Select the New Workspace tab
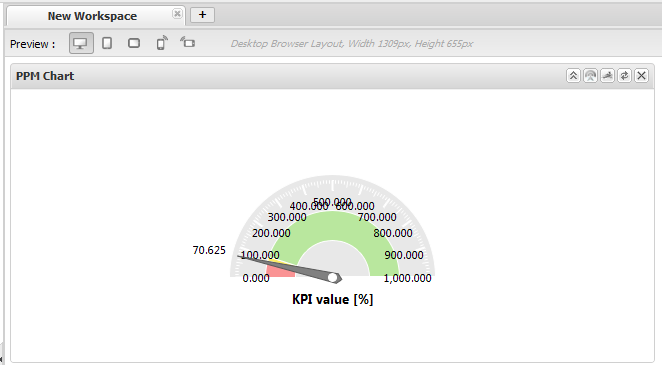The width and height of the screenshot is (662, 365). (x=92, y=16)
